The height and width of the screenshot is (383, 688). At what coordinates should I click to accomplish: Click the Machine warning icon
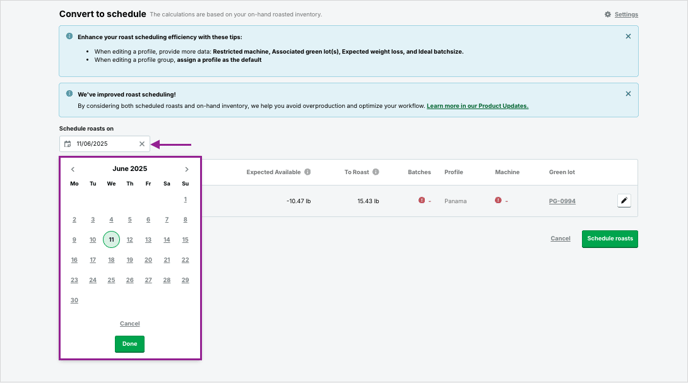coord(498,200)
